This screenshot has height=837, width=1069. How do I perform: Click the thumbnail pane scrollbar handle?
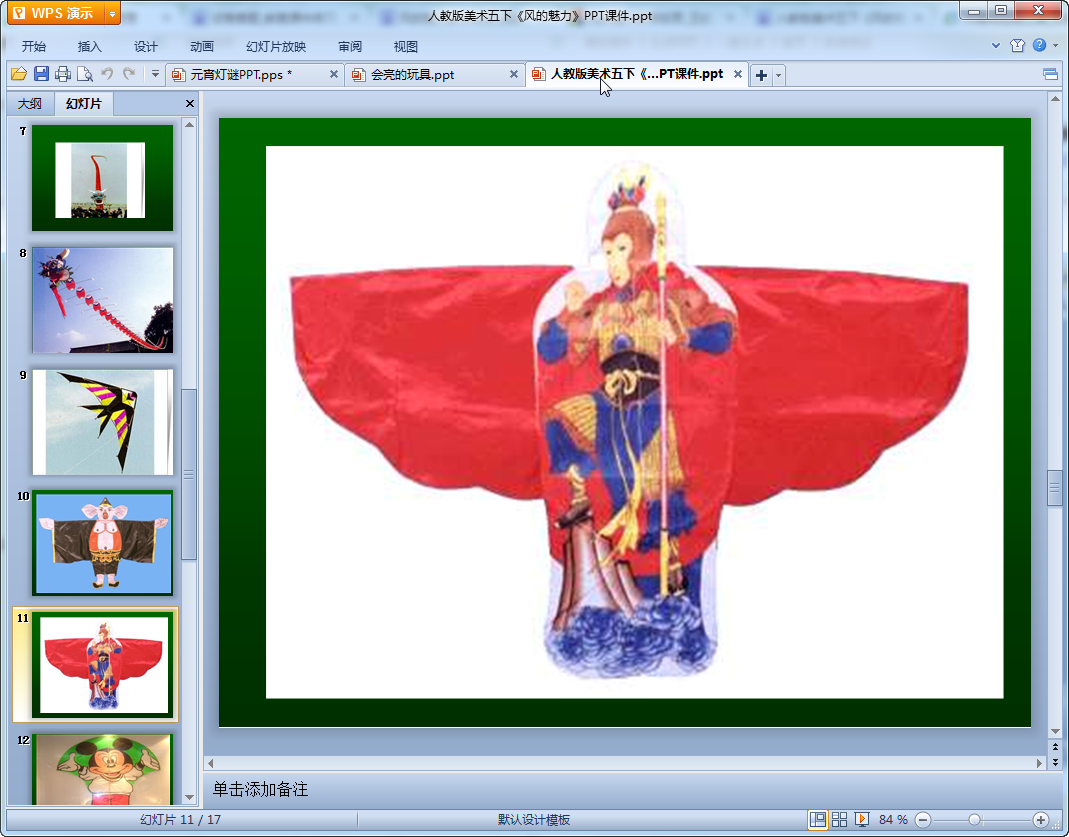coord(189,474)
